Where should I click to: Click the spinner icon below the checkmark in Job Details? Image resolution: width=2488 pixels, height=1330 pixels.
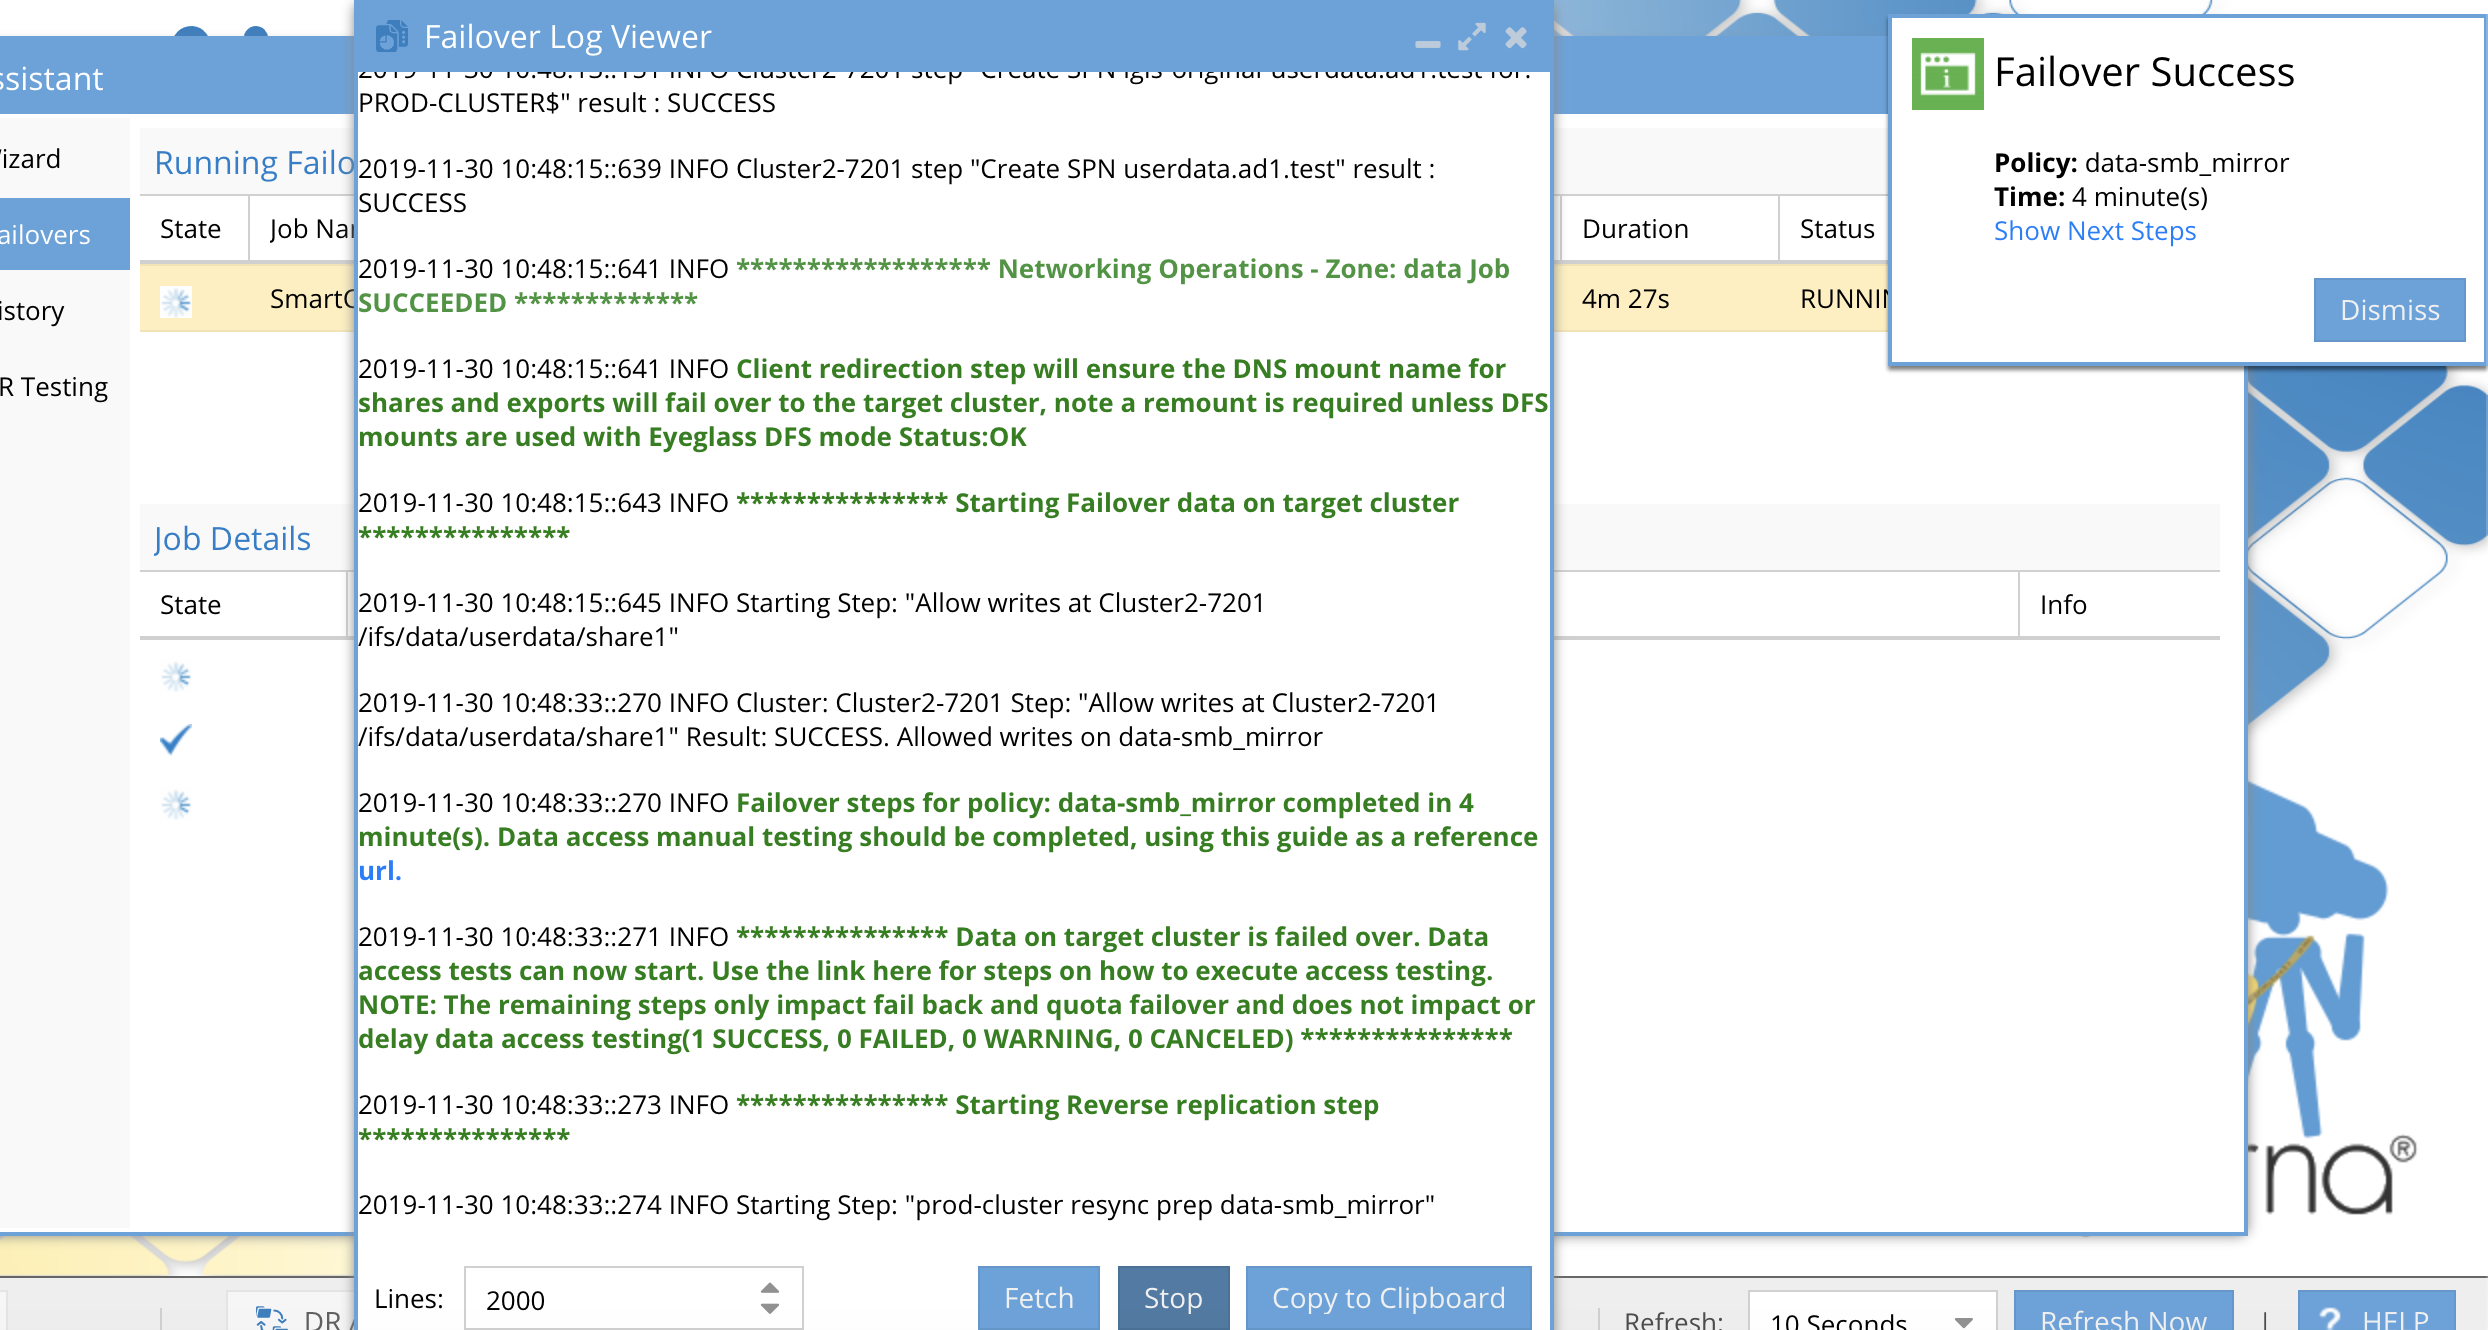pyautogui.click(x=177, y=804)
